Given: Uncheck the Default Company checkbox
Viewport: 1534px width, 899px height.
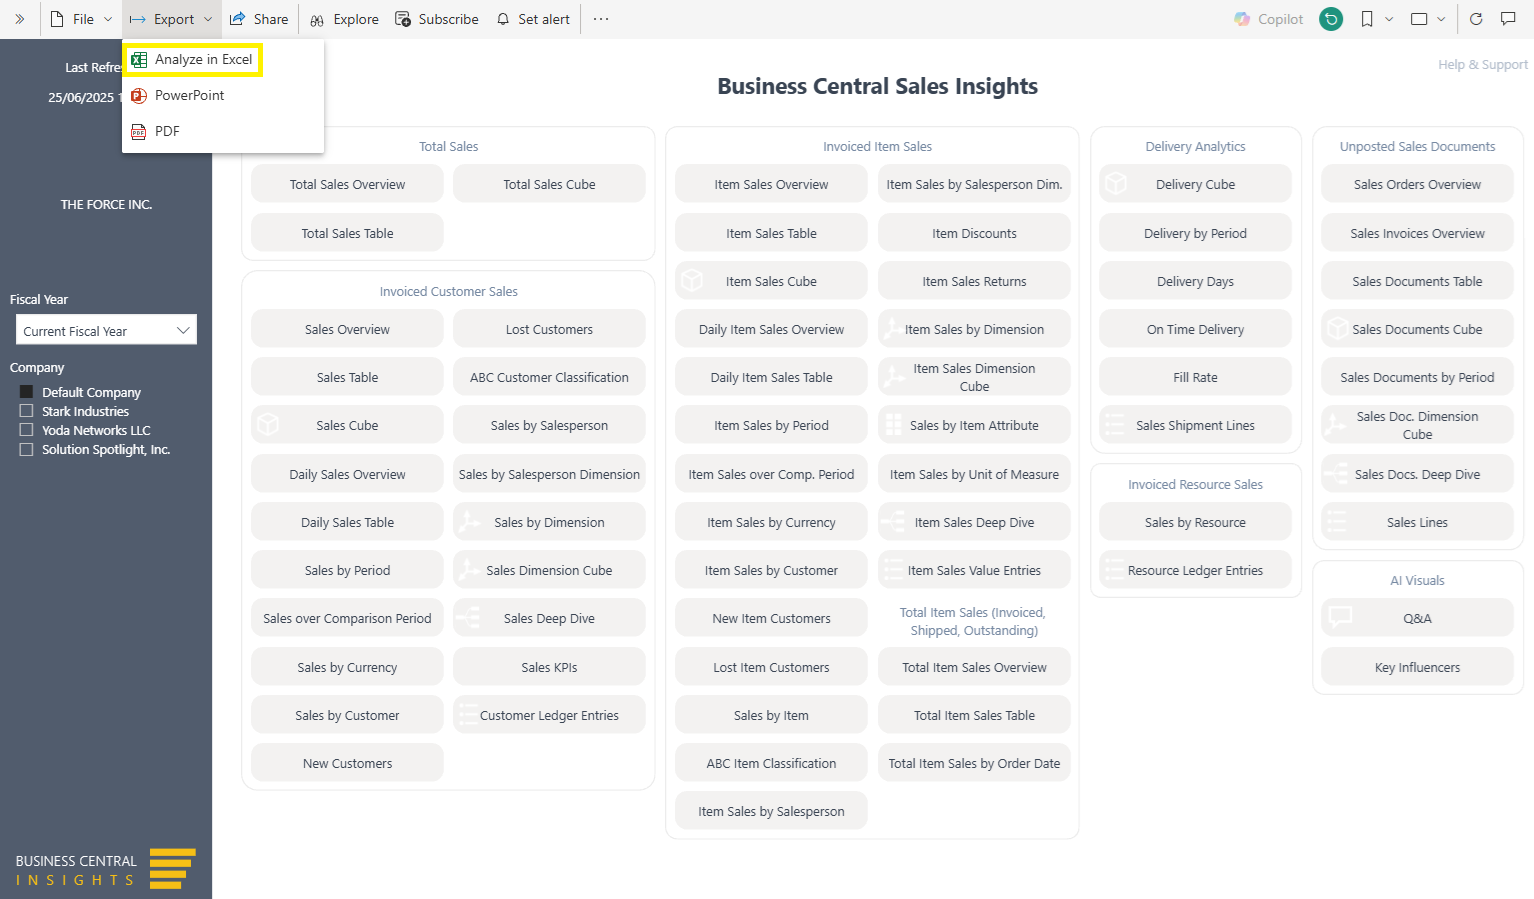Looking at the screenshot, I should (27, 392).
